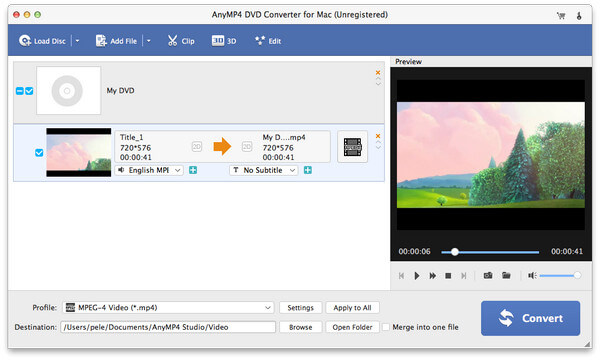Click the output format film icon
Screen dimensions: 600x360
352,147
